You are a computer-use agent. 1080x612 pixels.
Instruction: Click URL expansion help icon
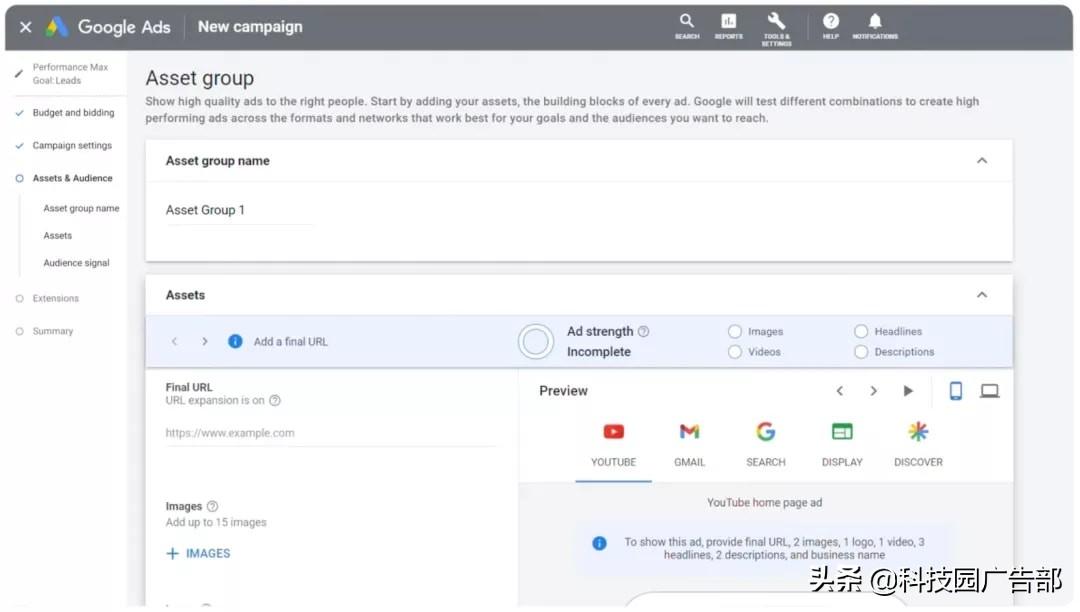tap(275, 401)
